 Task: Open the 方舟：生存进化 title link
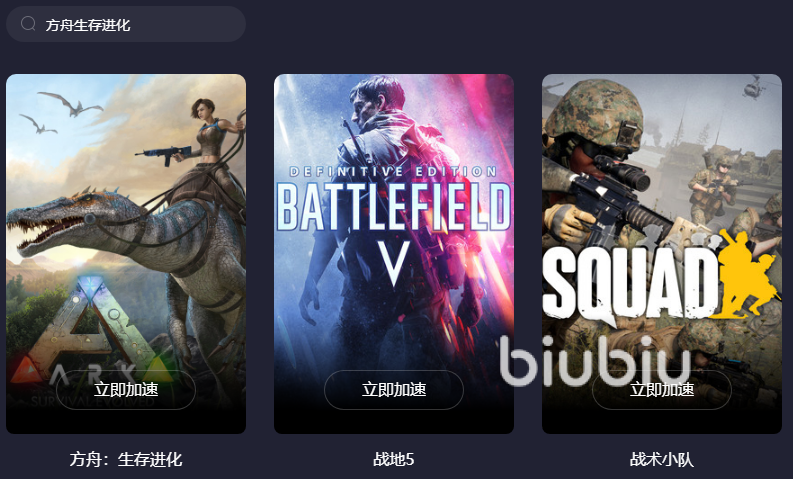(126, 459)
